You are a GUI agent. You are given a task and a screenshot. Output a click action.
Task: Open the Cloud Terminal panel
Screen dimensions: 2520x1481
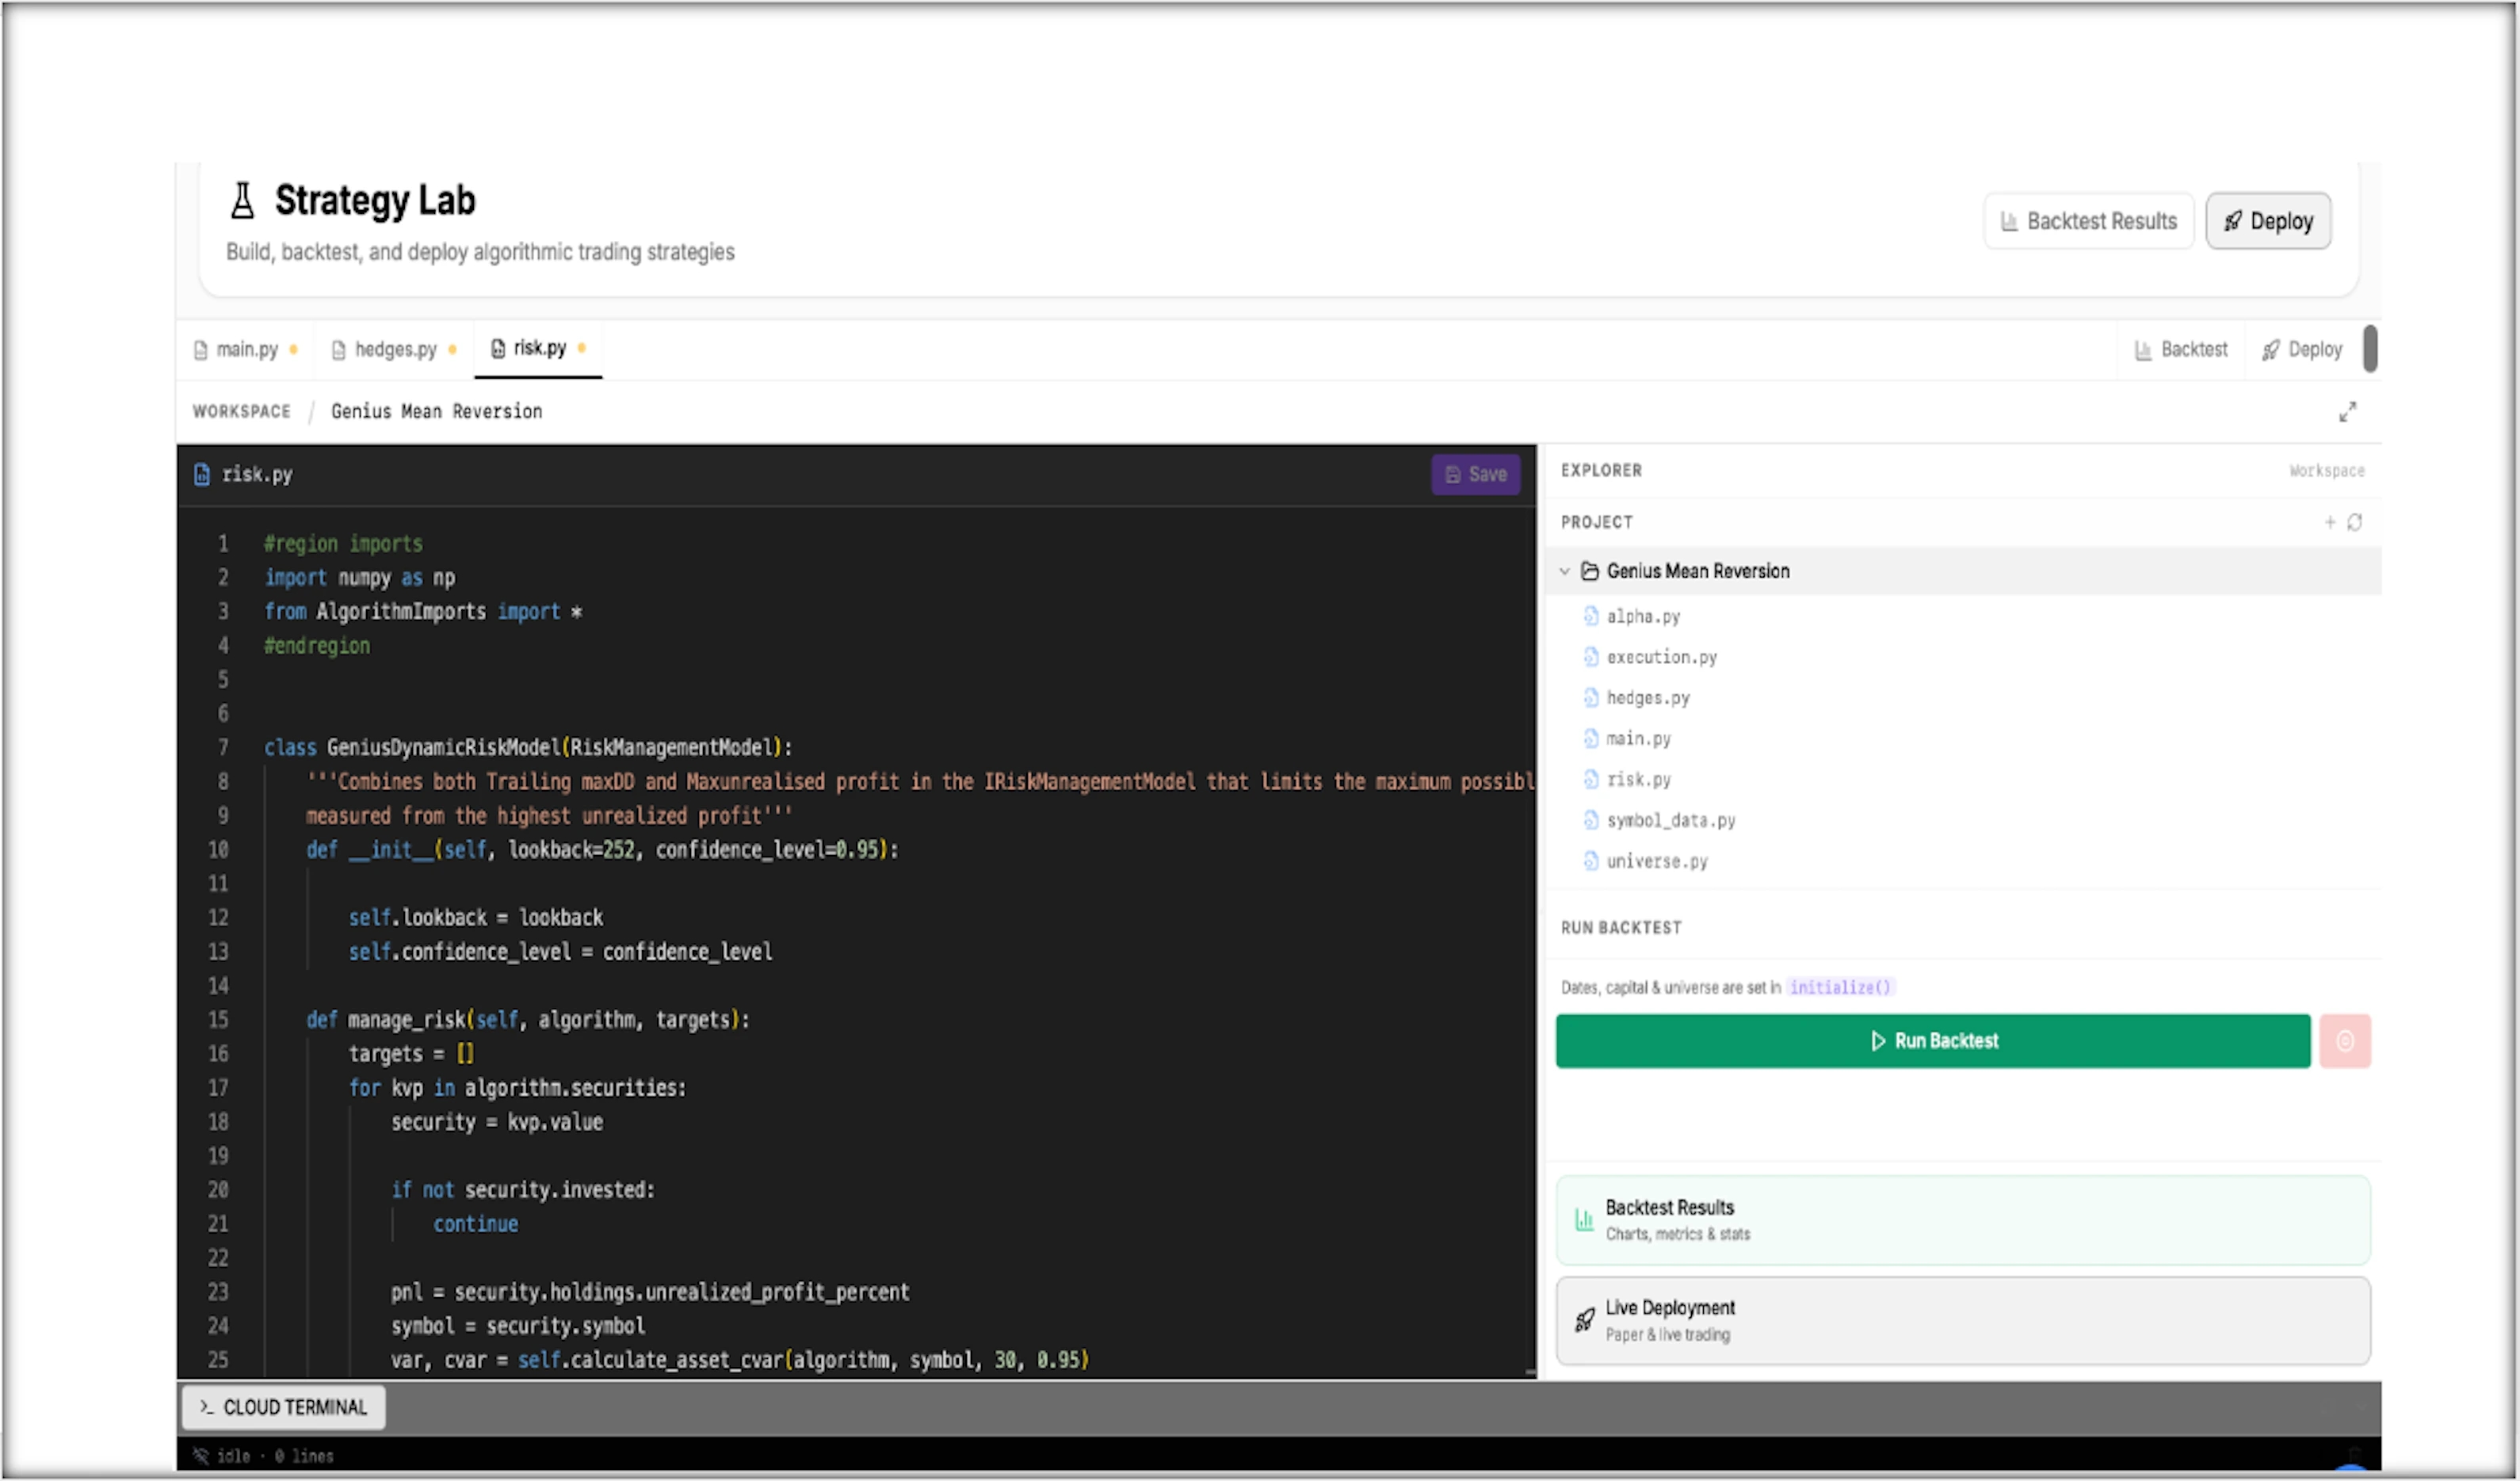point(283,1407)
